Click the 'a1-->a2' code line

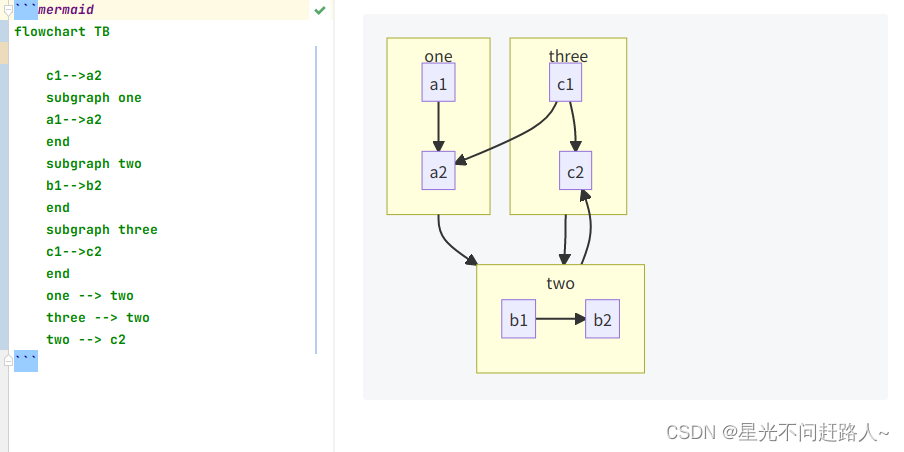74,120
